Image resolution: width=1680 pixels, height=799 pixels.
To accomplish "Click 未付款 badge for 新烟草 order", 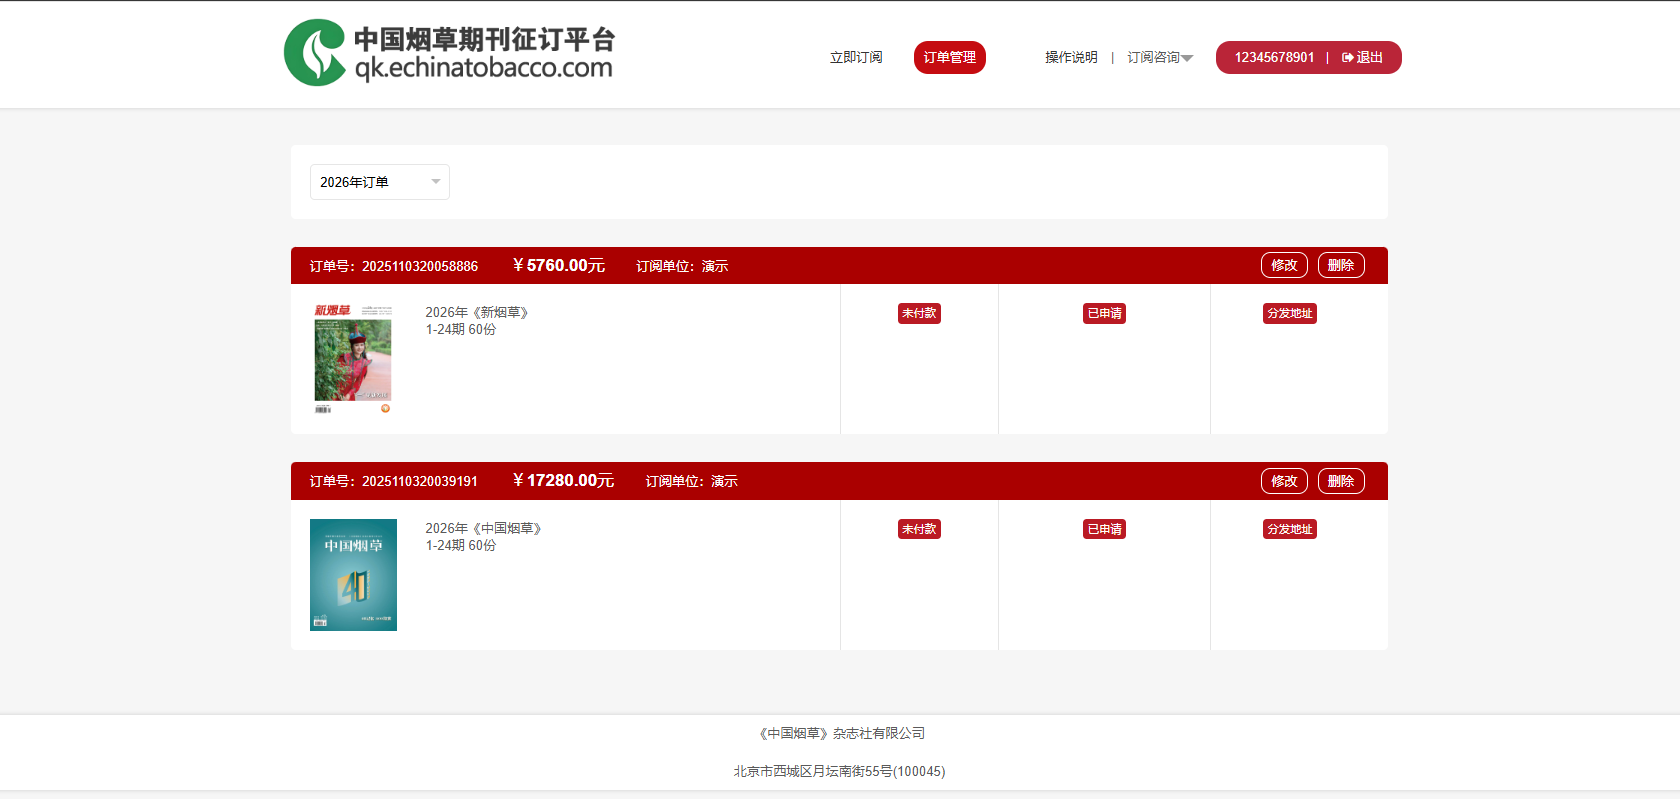I will click(x=919, y=314).
